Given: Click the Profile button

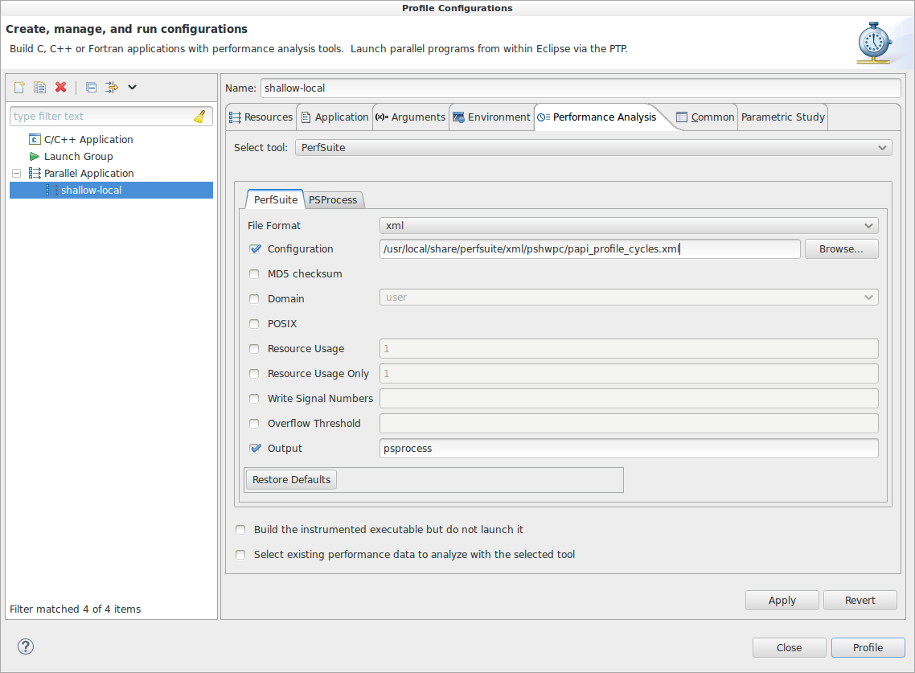Looking at the screenshot, I should tap(868, 647).
